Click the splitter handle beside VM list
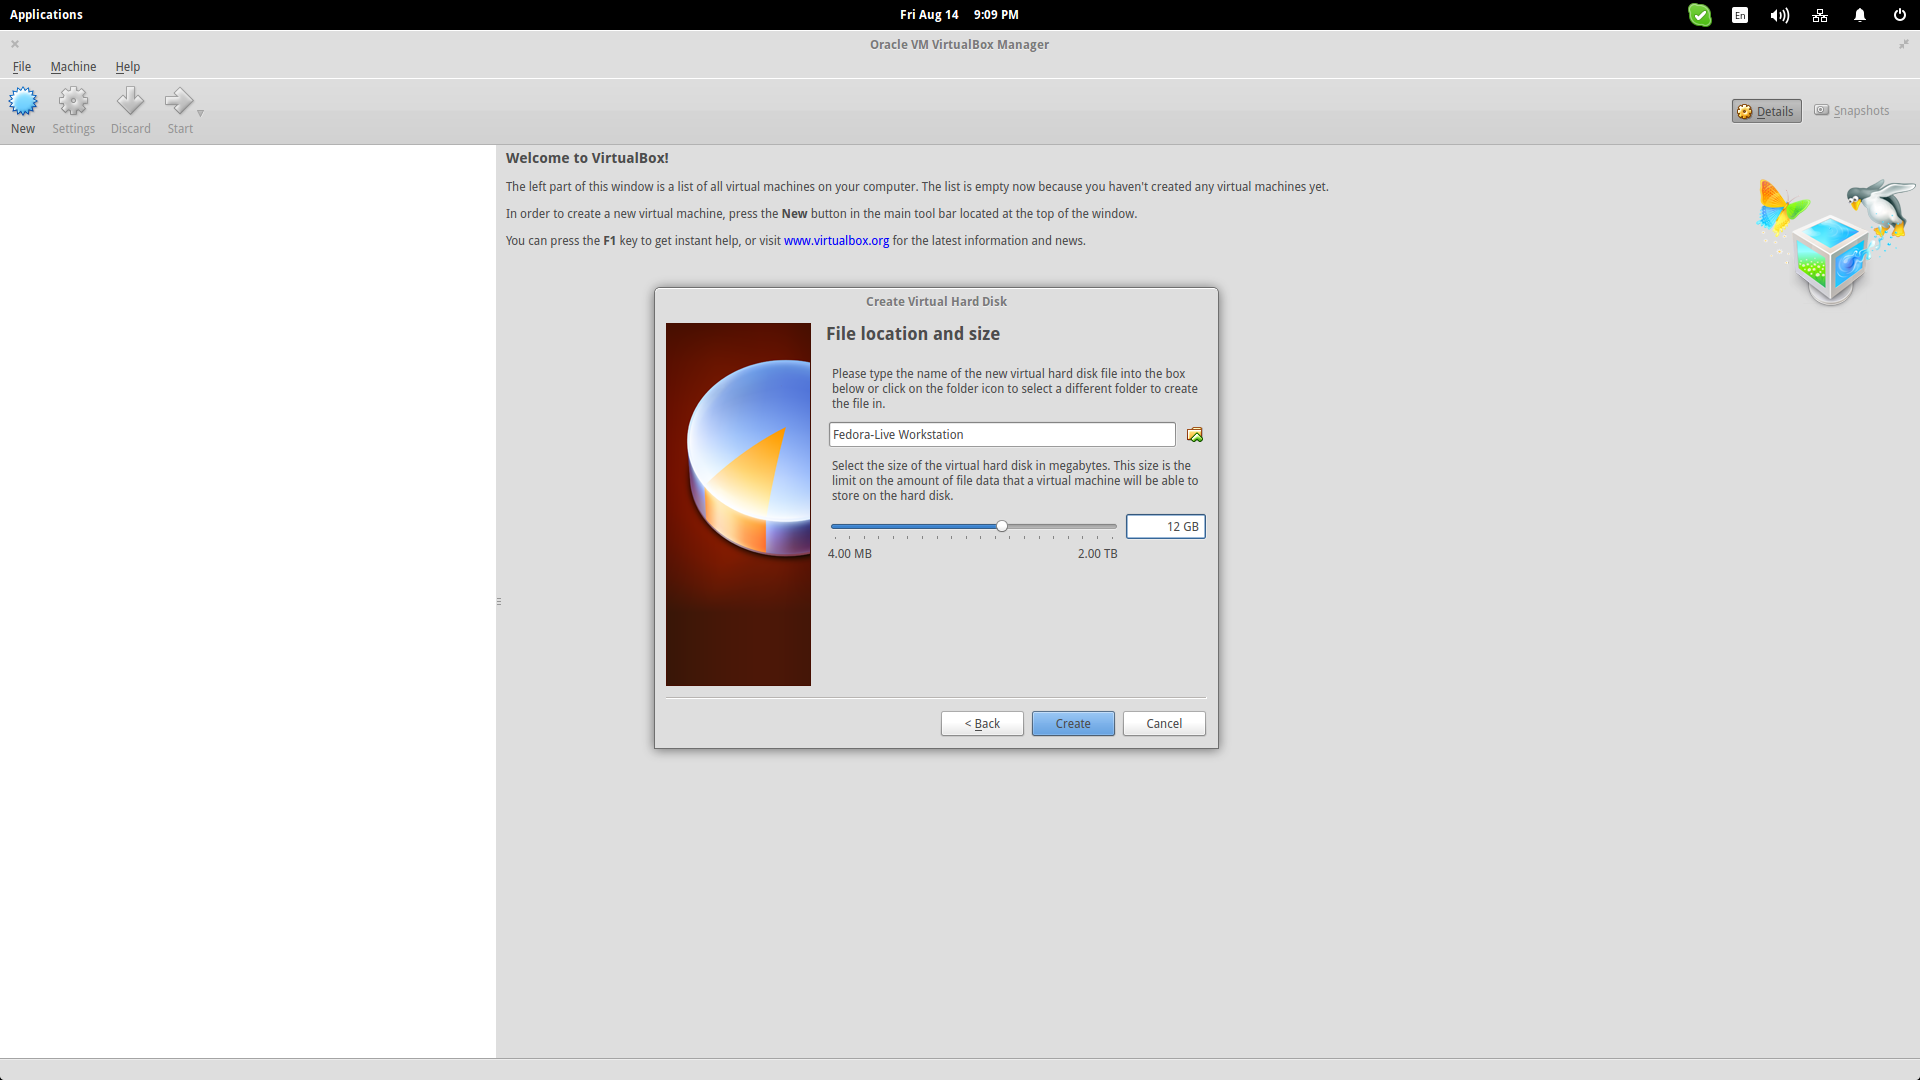This screenshot has height=1080, width=1920. tap(498, 602)
